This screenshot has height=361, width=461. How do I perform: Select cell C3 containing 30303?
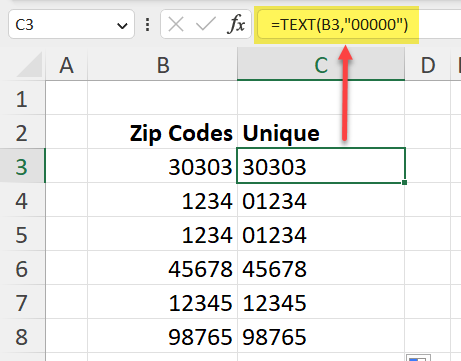(x=321, y=166)
